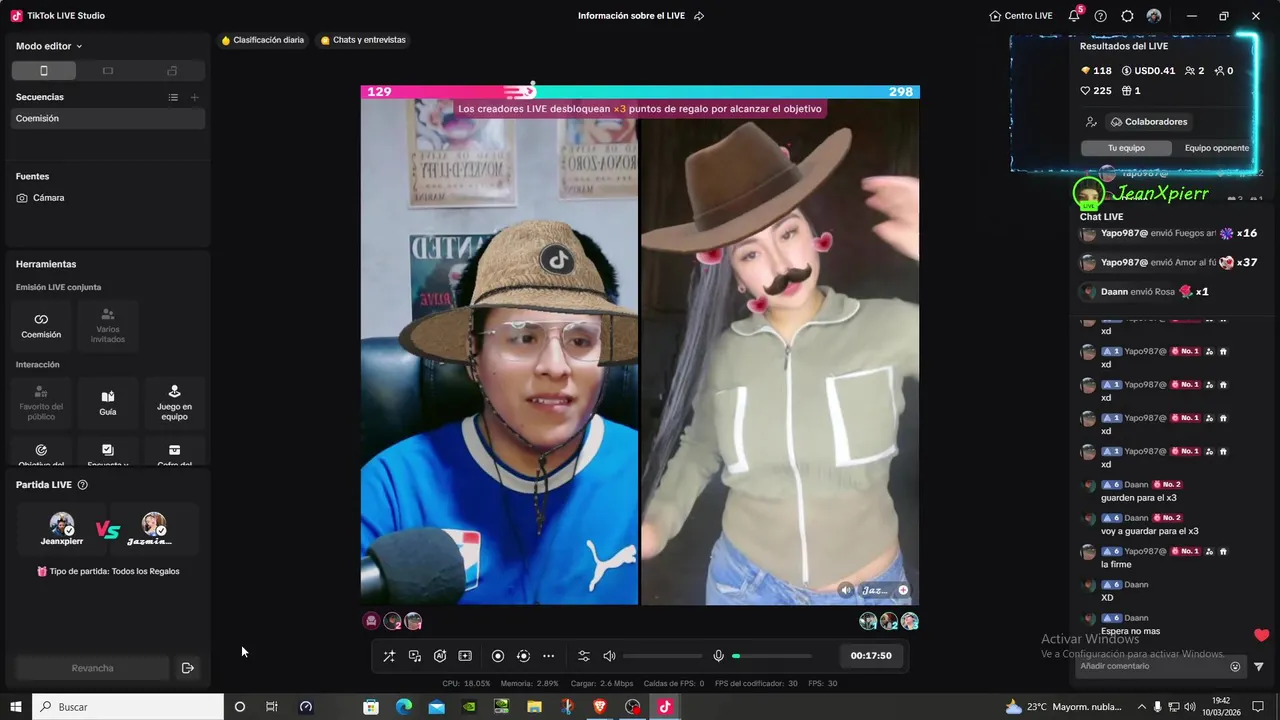1280x720 pixels.
Task: Click the record button in toolbar
Action: (x=498, y=656)
